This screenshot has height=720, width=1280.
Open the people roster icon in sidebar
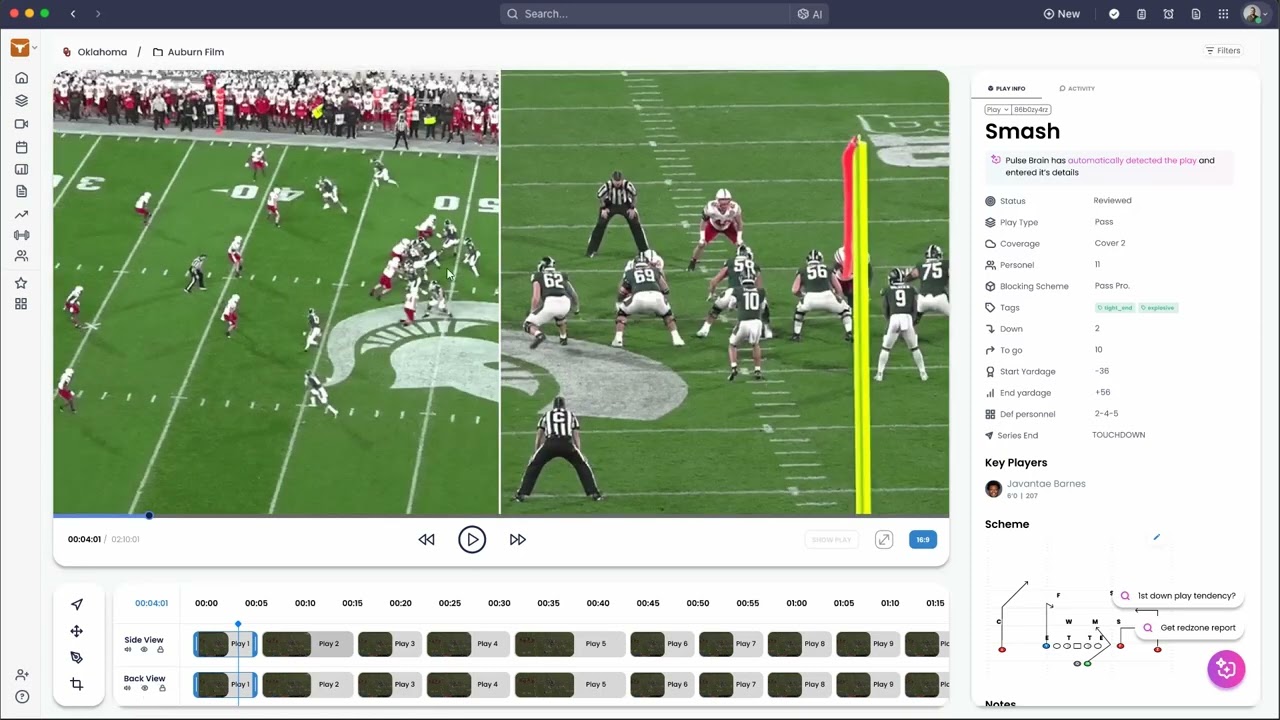pyautogui.click(x=21, y=256)
